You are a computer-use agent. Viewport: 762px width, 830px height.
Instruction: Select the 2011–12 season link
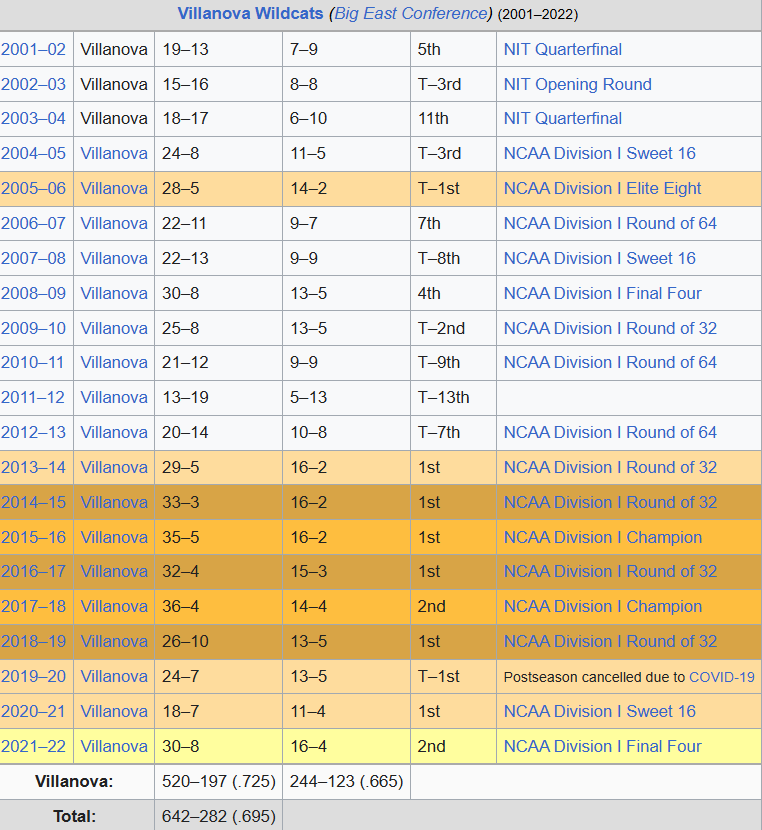click(x=33, y=397)
